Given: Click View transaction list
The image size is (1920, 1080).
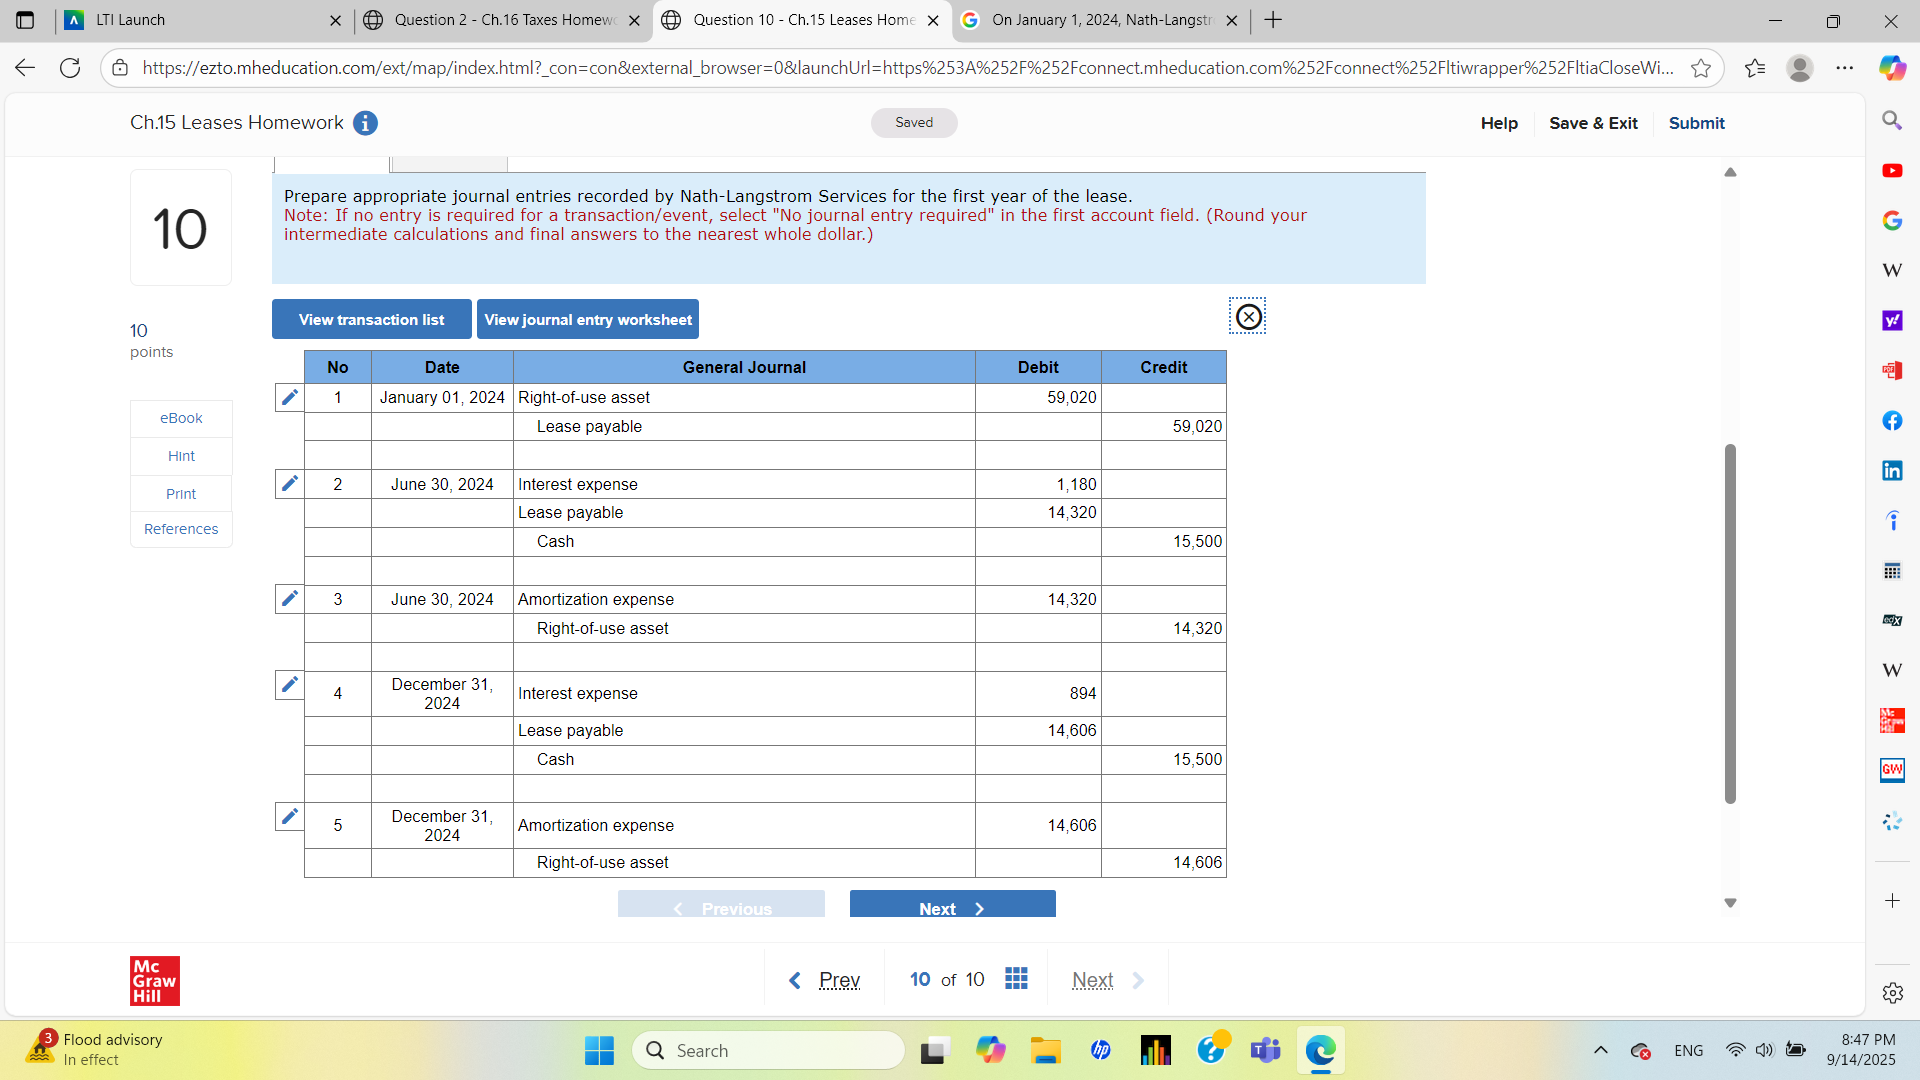Looking at the screenshot, I should pos(371,319).
